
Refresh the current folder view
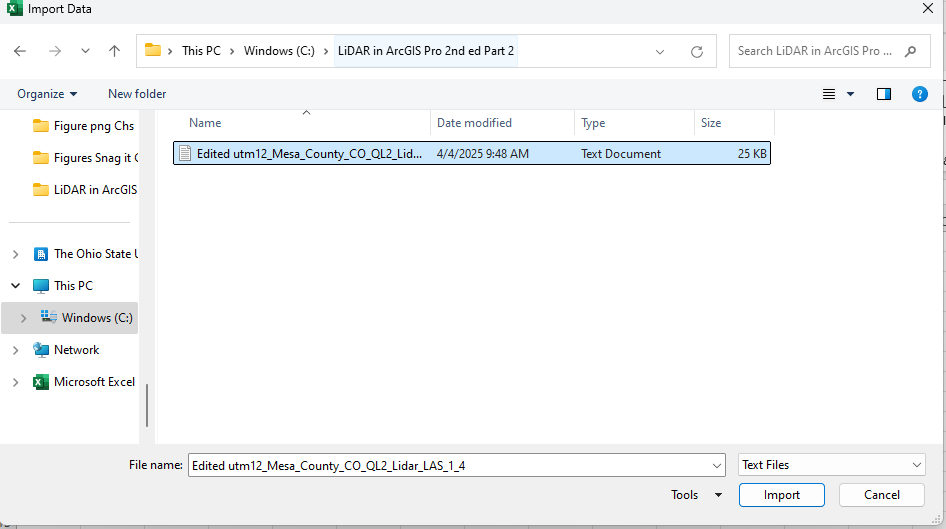(x=697, y=52)
